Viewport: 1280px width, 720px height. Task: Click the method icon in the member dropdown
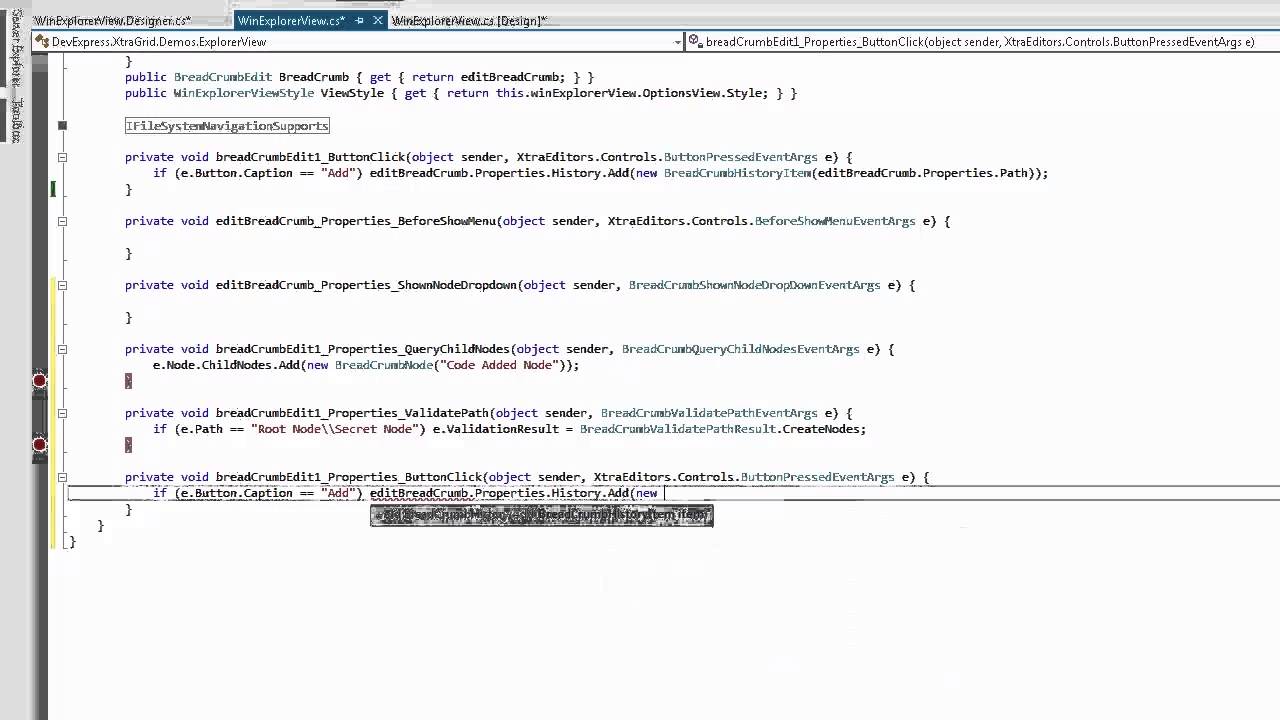coord(697,42)
